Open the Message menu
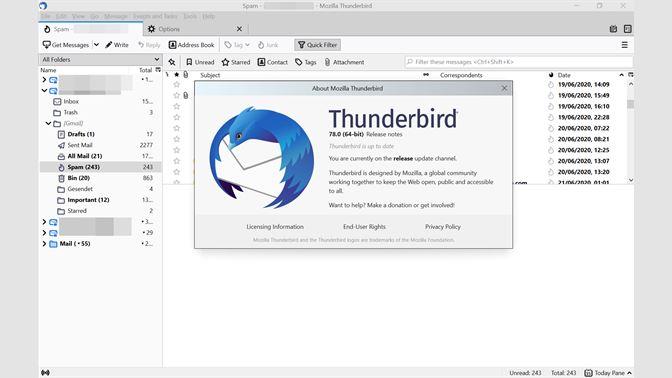 (116, 16)
